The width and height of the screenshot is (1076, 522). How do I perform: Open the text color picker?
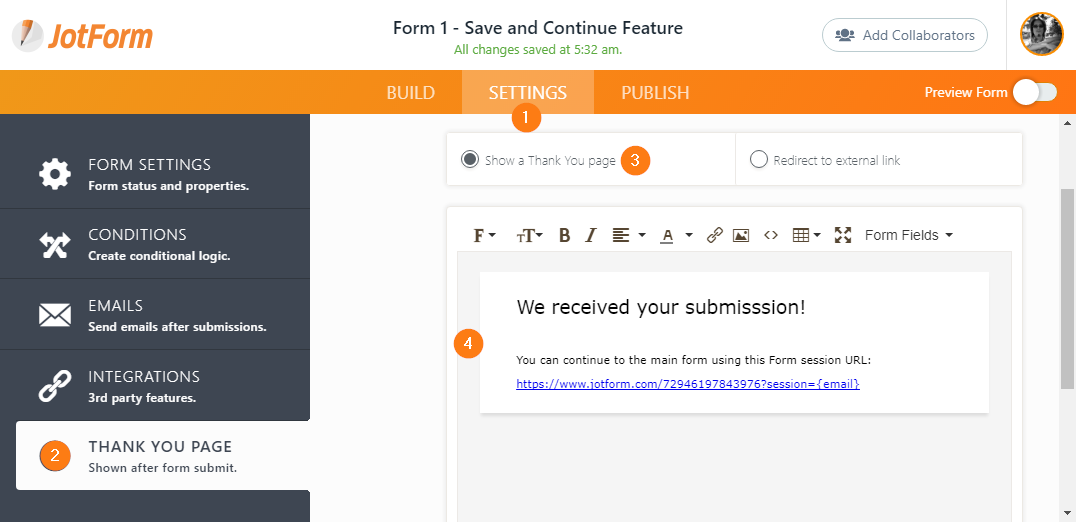click(675, 235)
